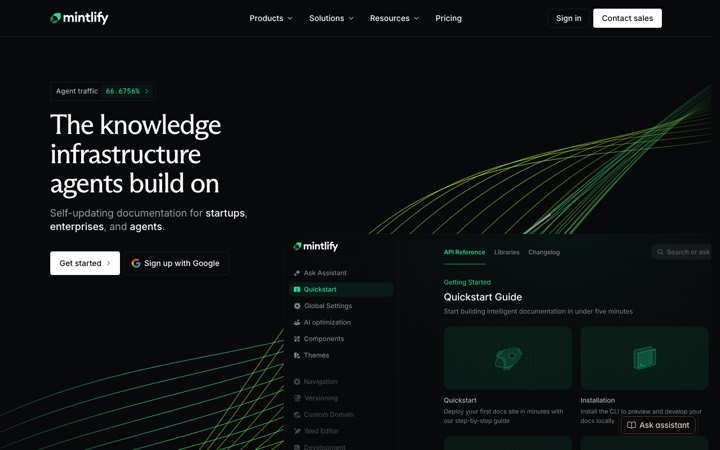The image size is (720, 450).
Task: Click the Custom Domain globe icon
Action: point(297,415)
